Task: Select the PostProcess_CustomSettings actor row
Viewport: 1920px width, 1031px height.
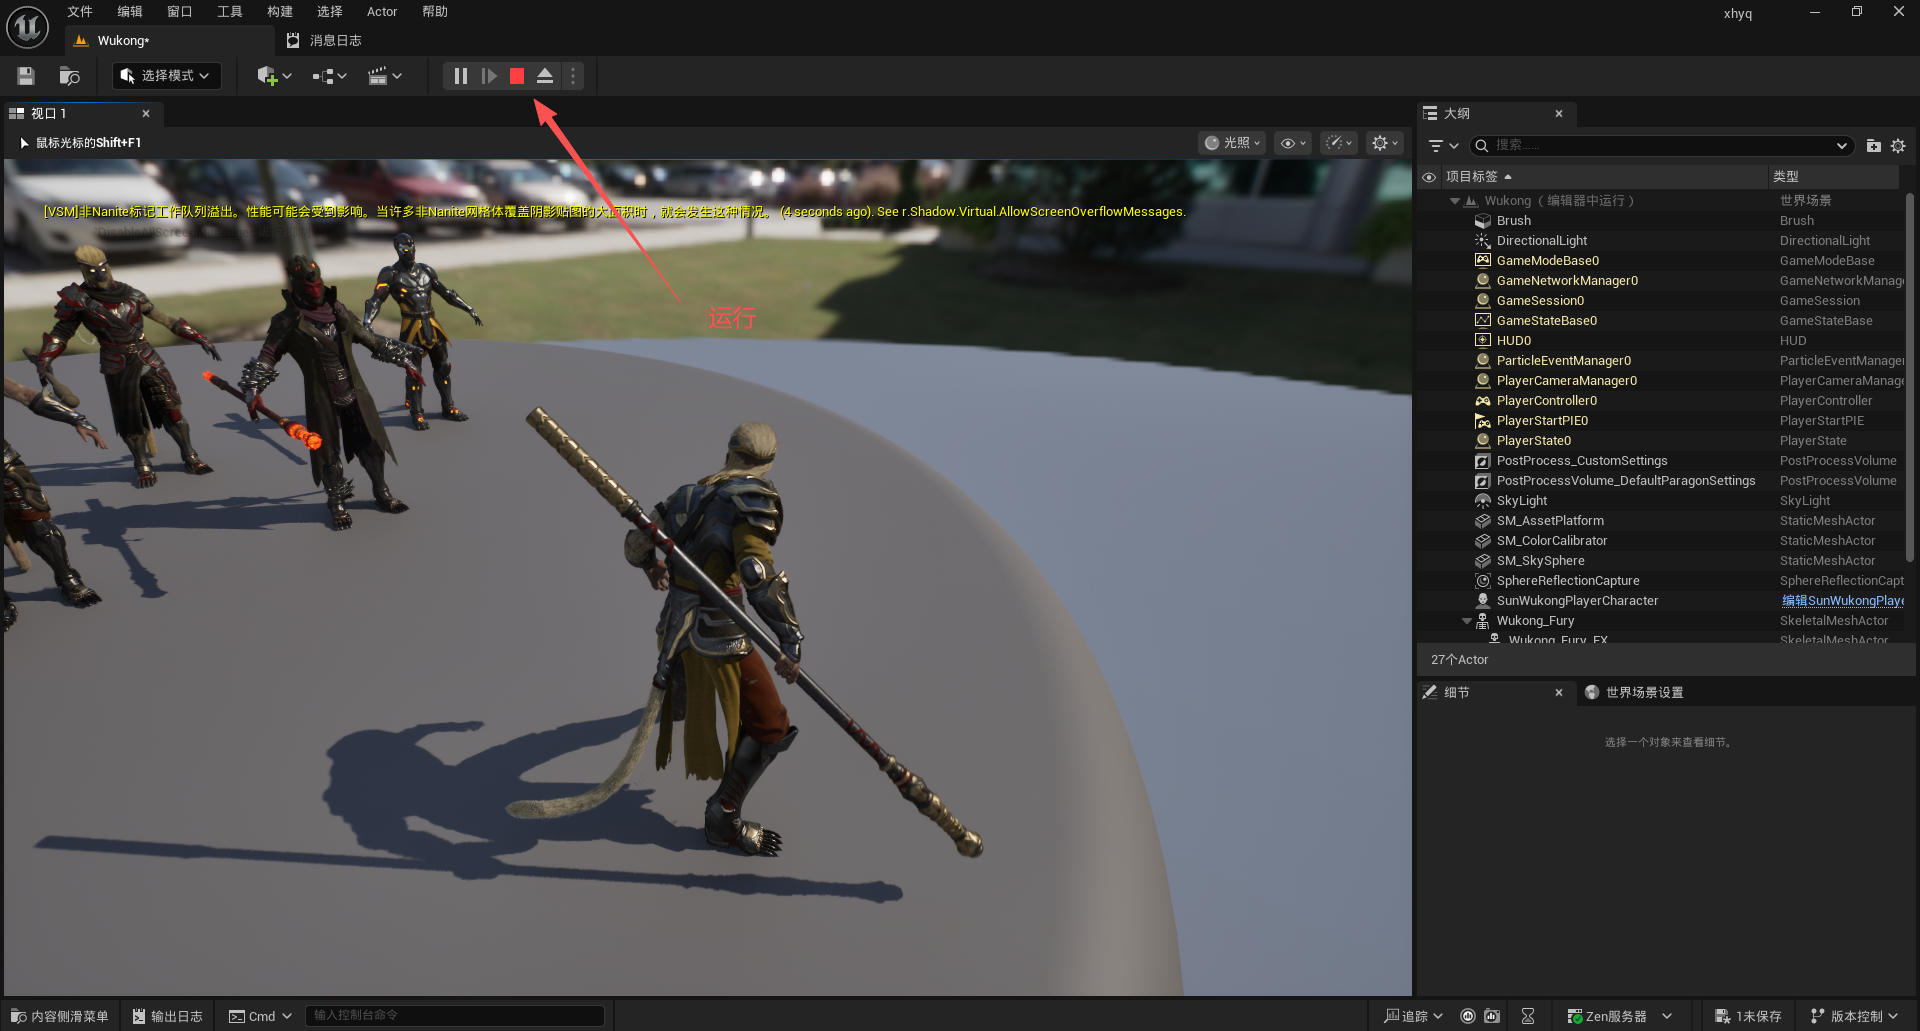Action: pyautogui.click(x=1662, y=461)
